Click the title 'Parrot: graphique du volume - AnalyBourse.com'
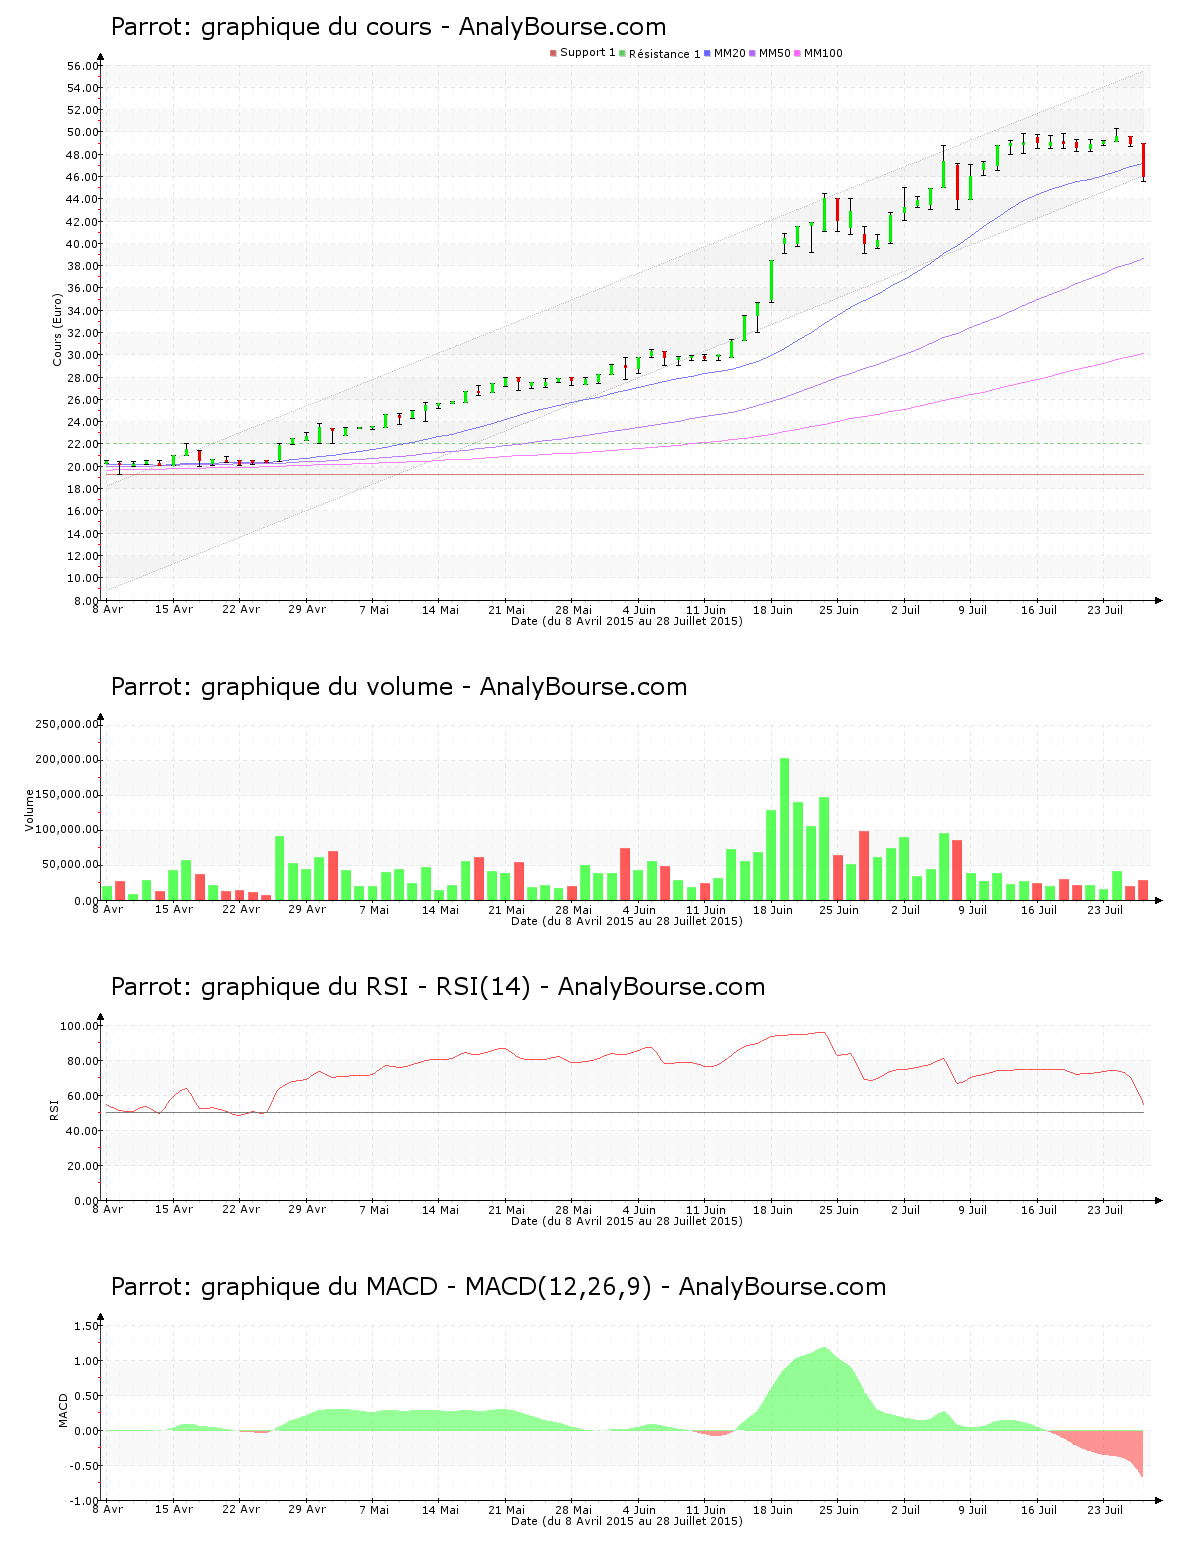1200x1550 pixels. (x=399, y=687)
